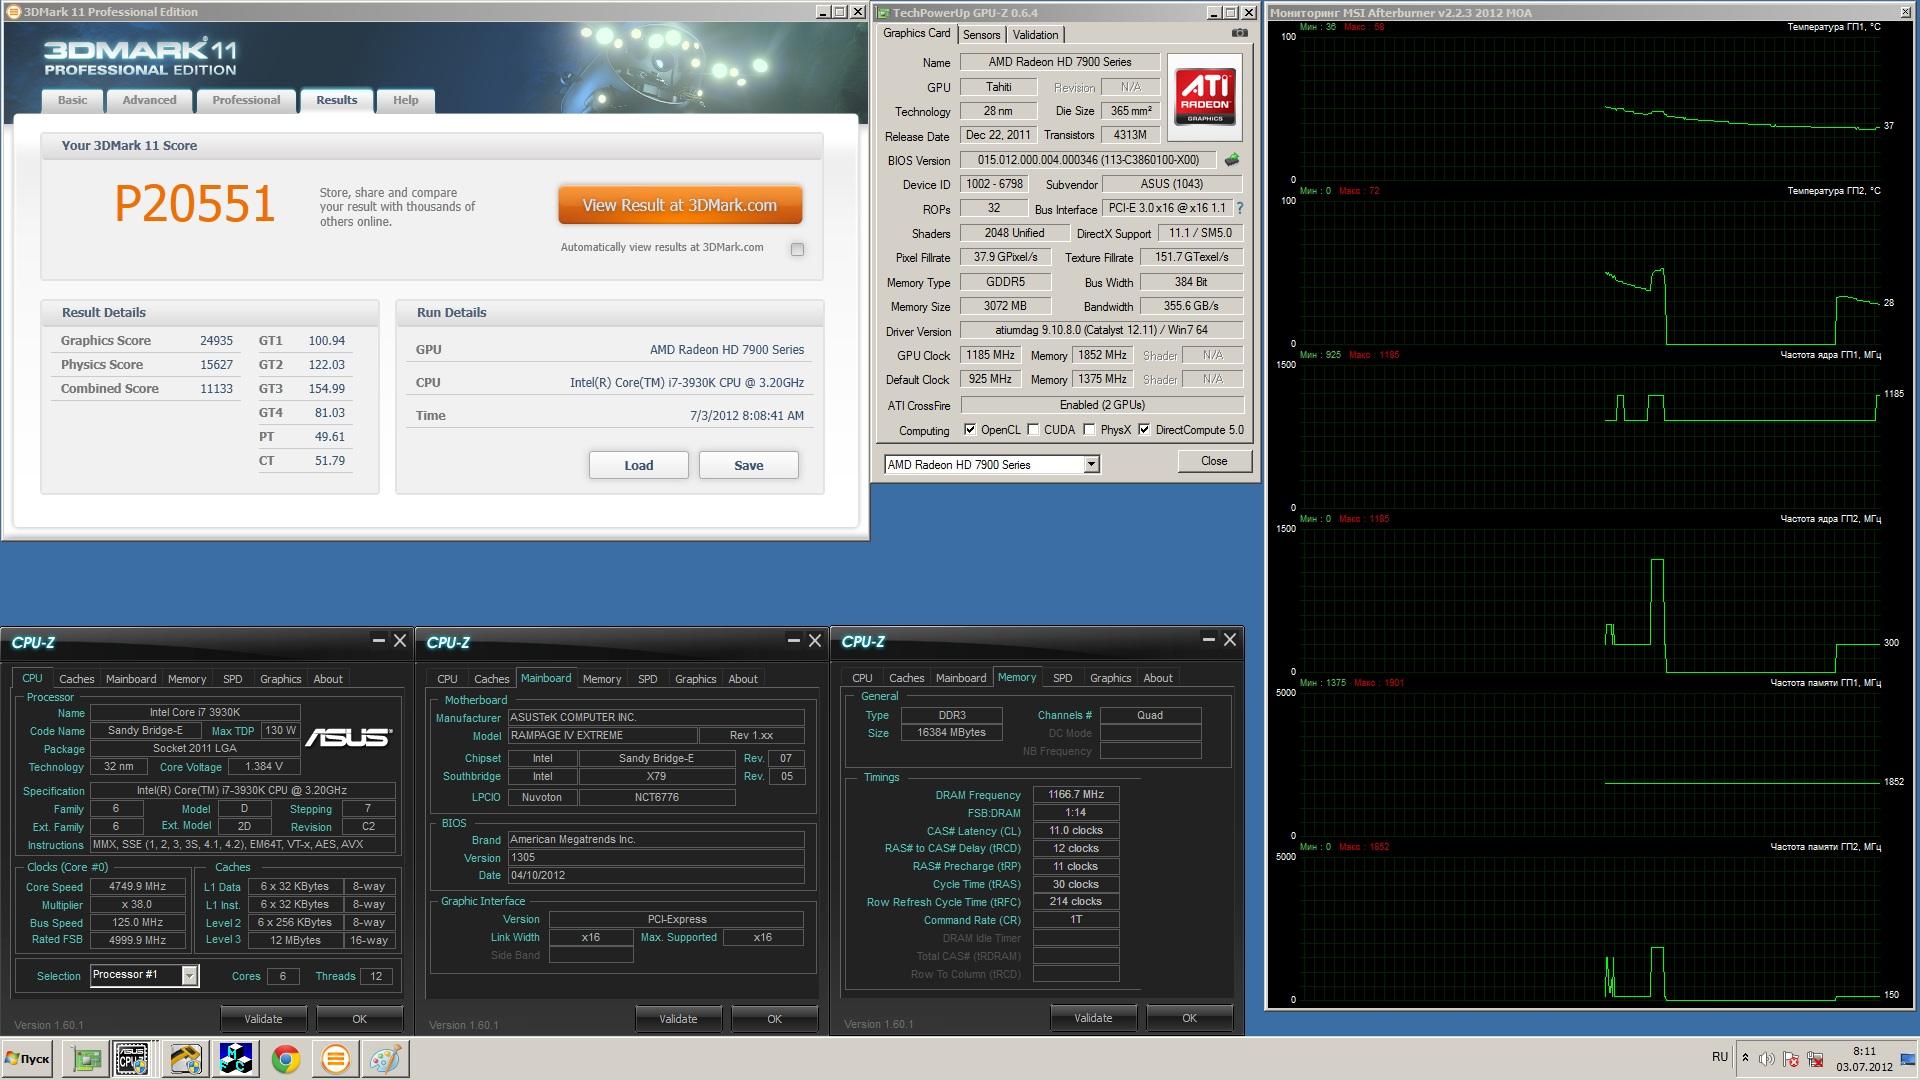Open the SPD tab in the CPU-Z Memory window

coord(1062,678)
